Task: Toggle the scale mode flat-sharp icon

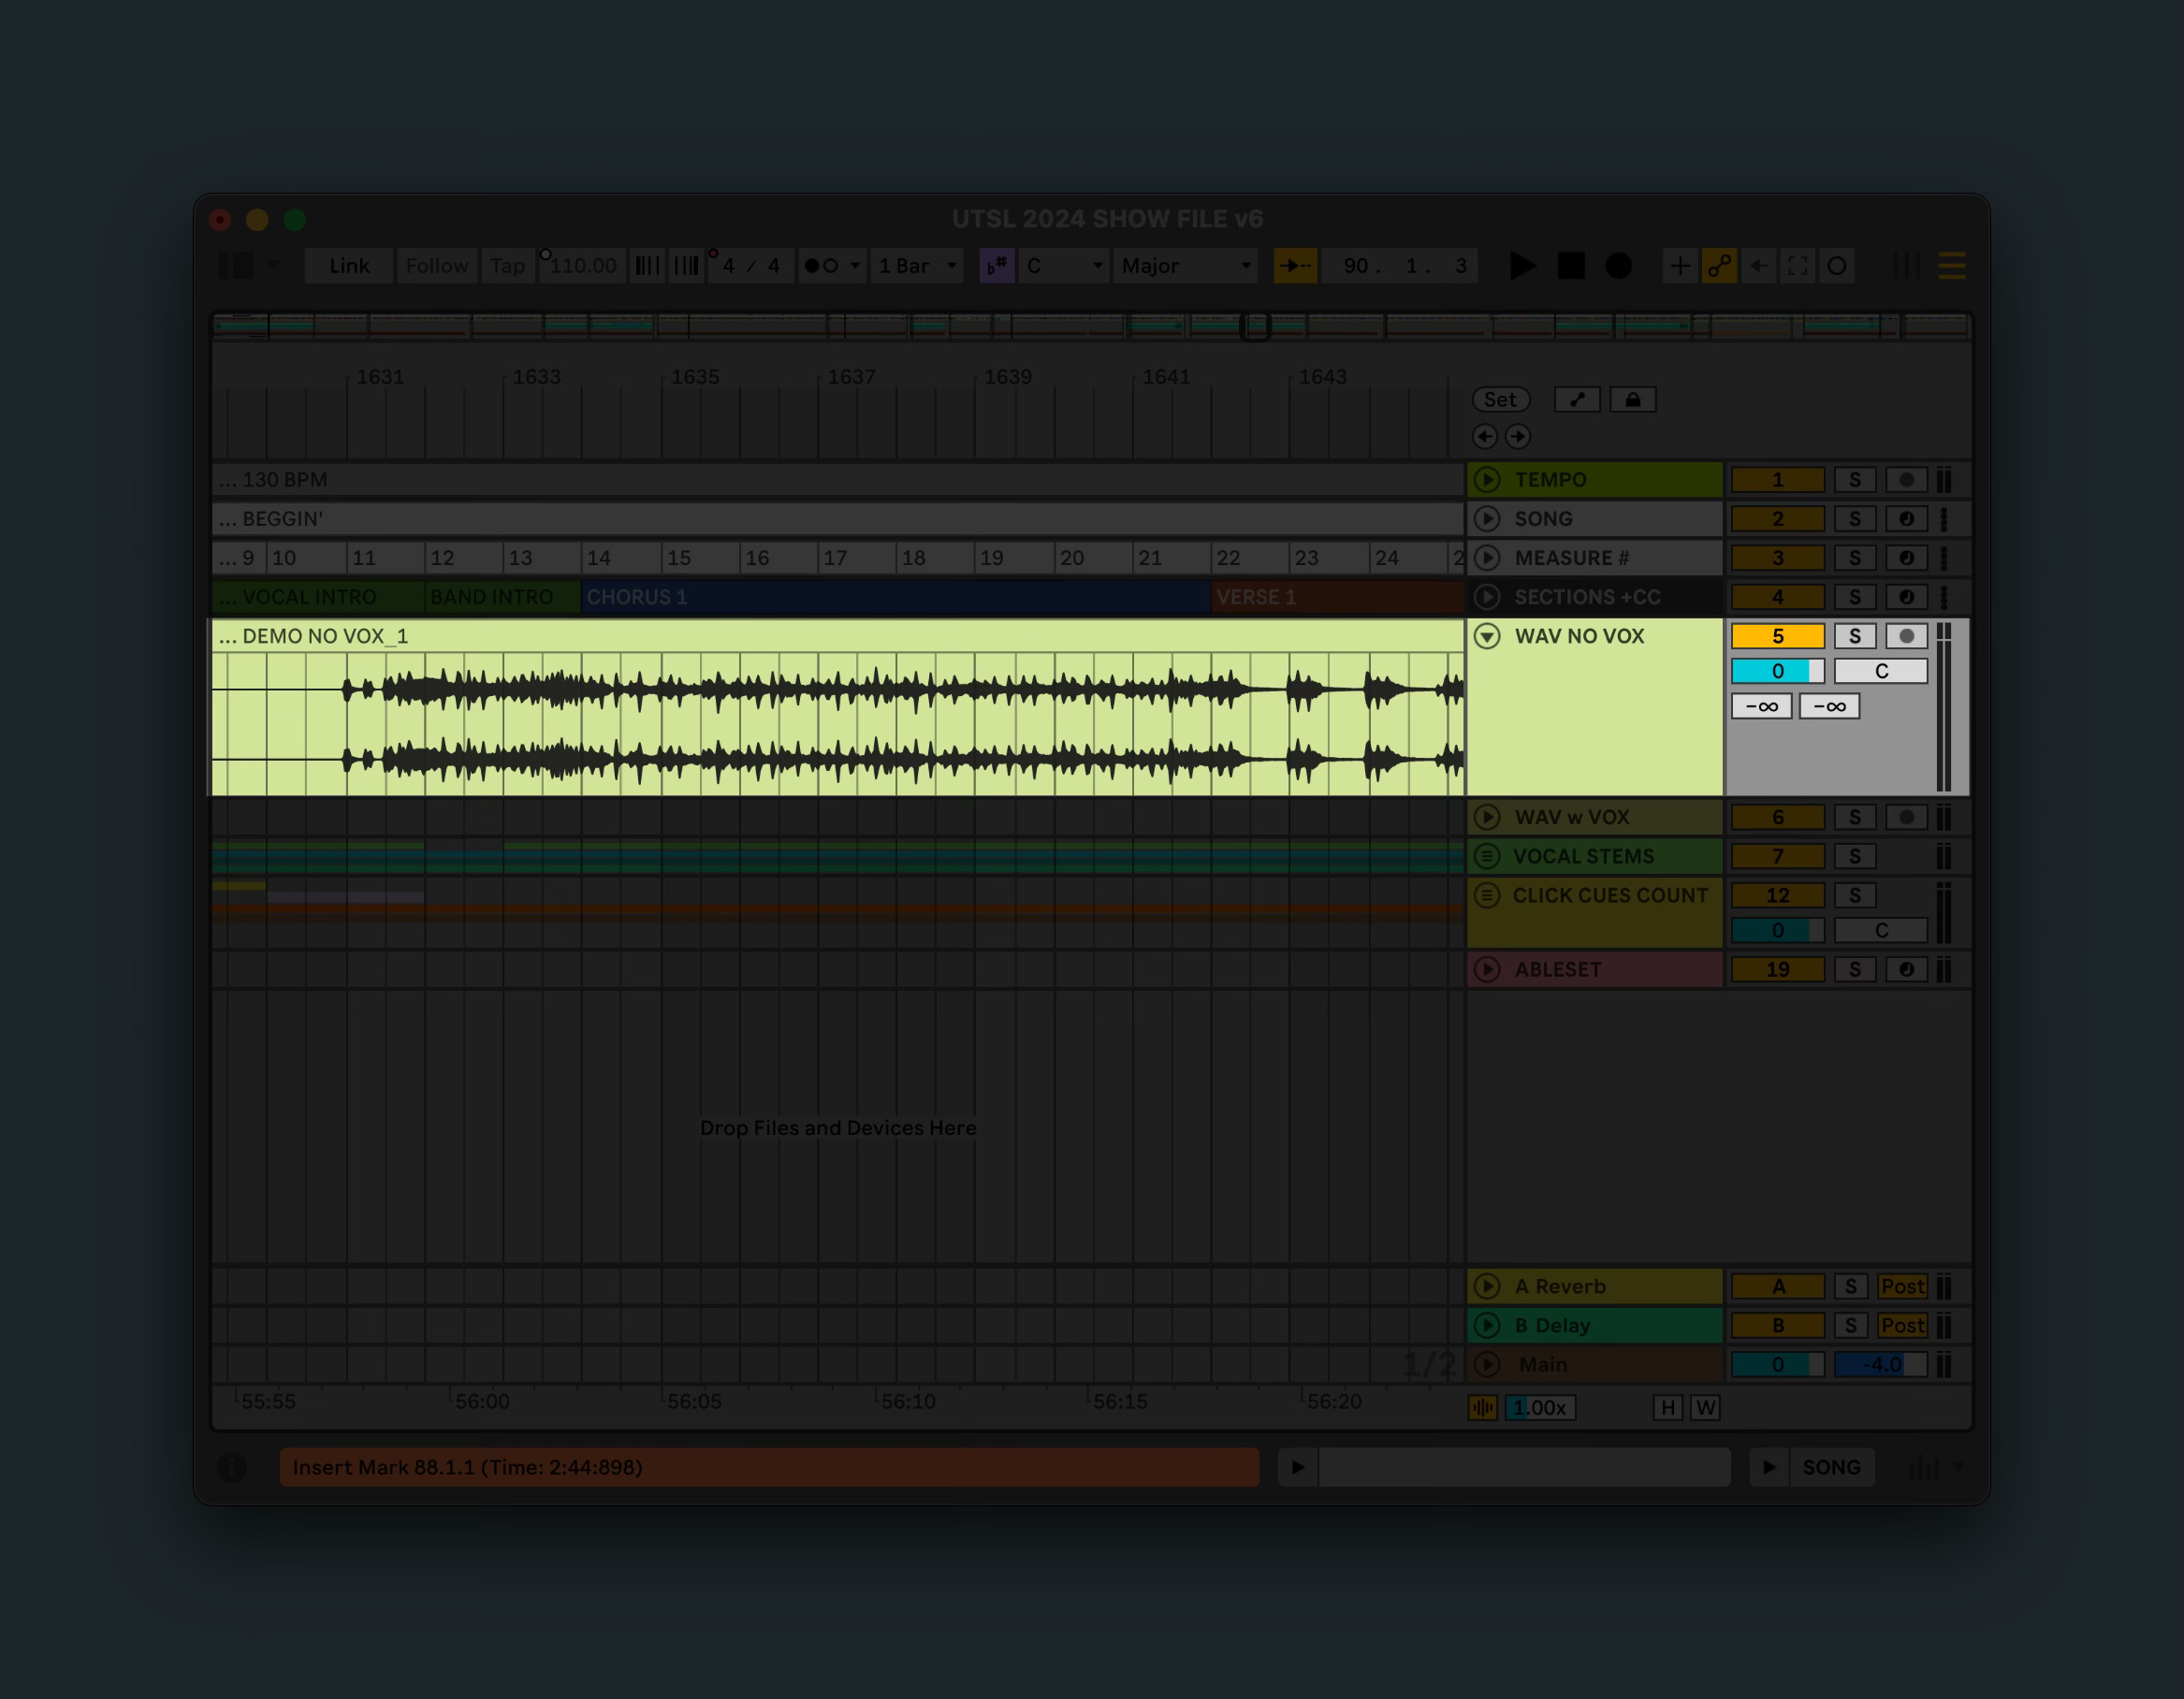Action: pyautogui.click(x=997, y=266)
